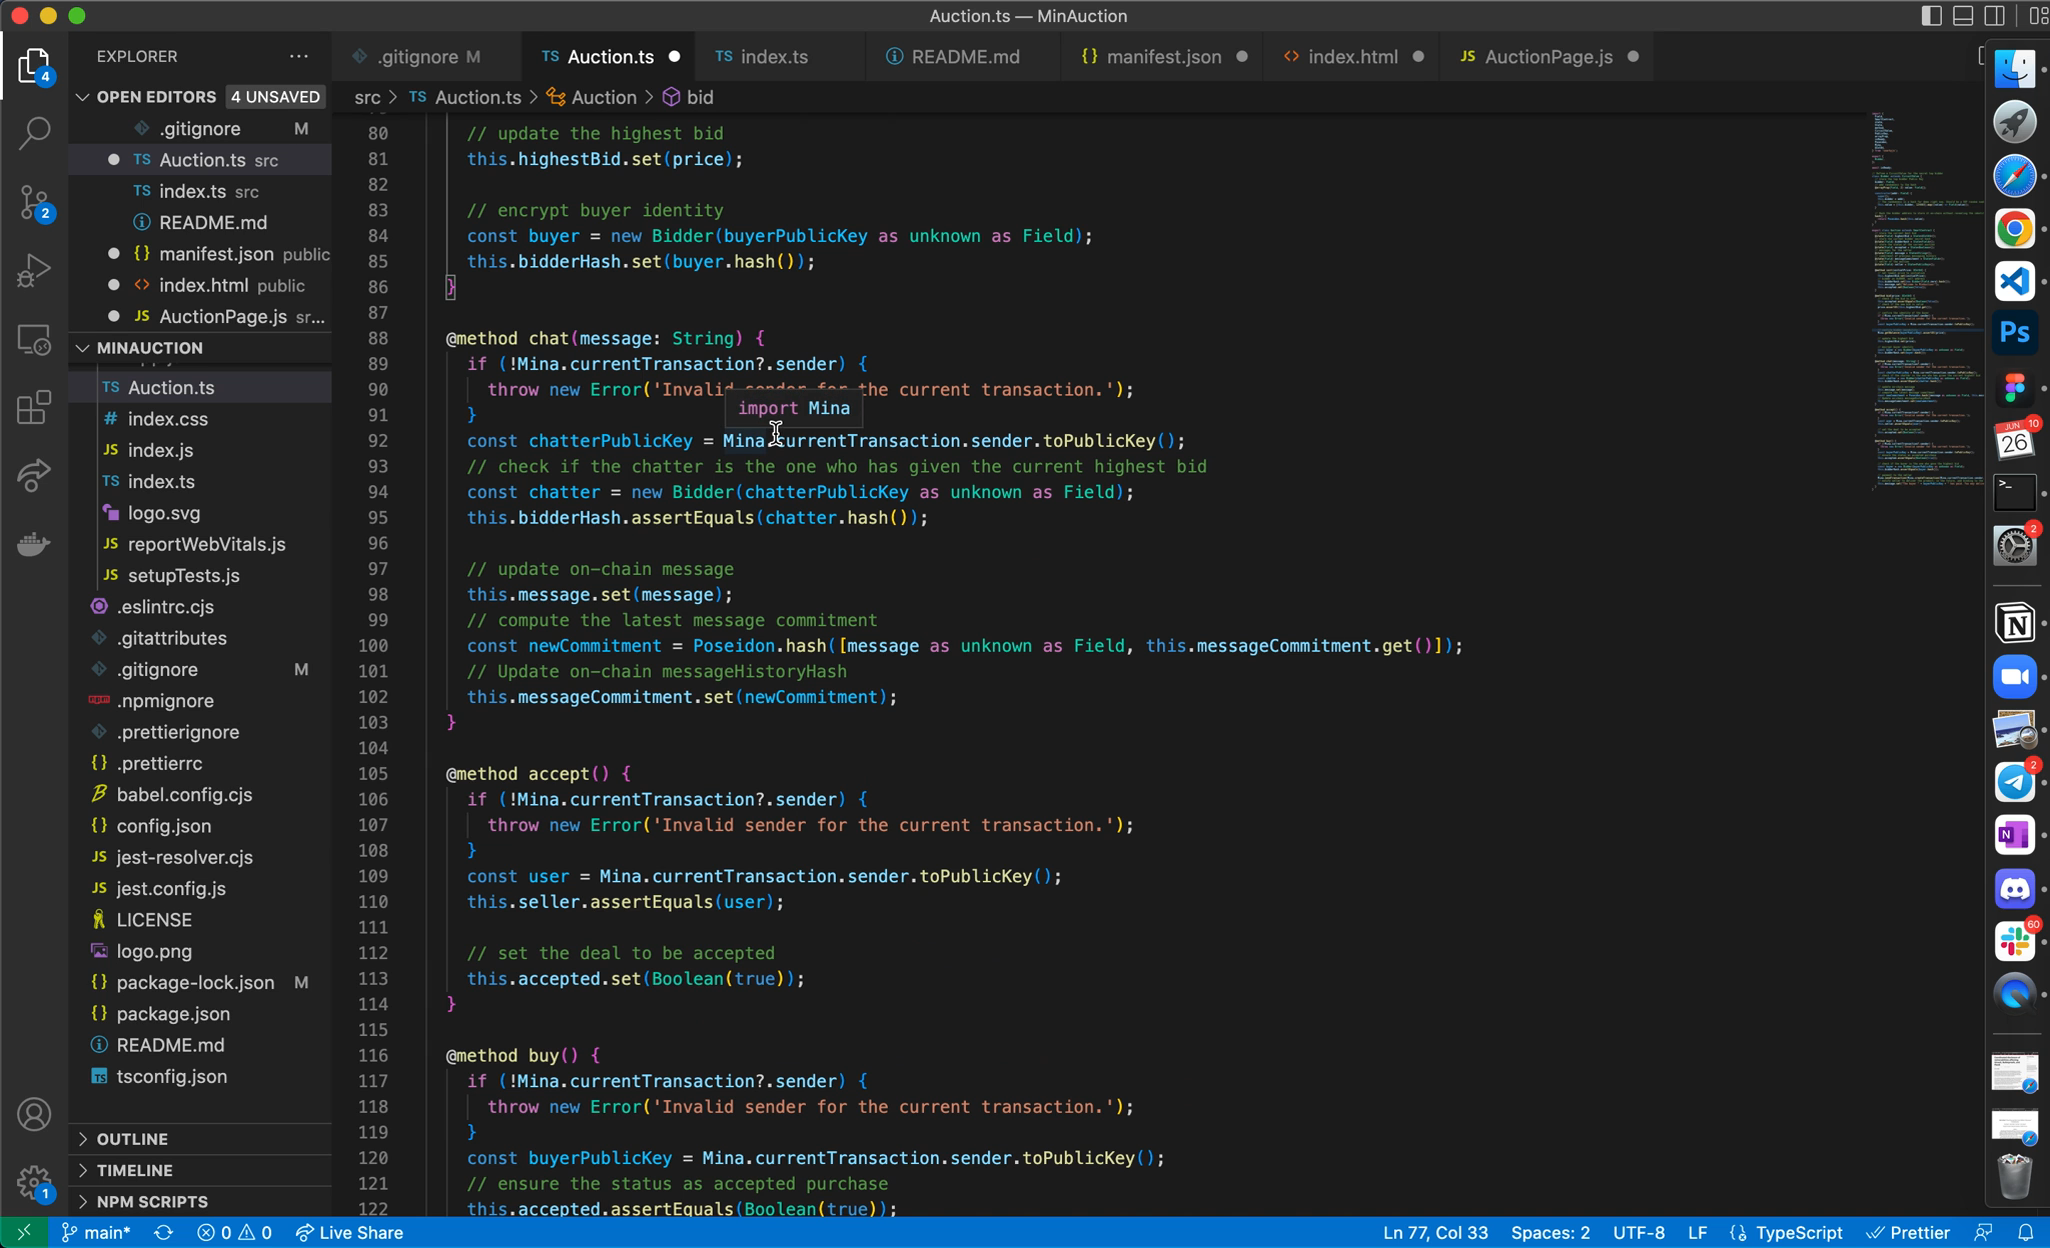Image resolution: width=2050 pixels, height=1248 pixels.
Task: Switch to the manifest.json editor tab
Action: click(x=1164, y=57)
